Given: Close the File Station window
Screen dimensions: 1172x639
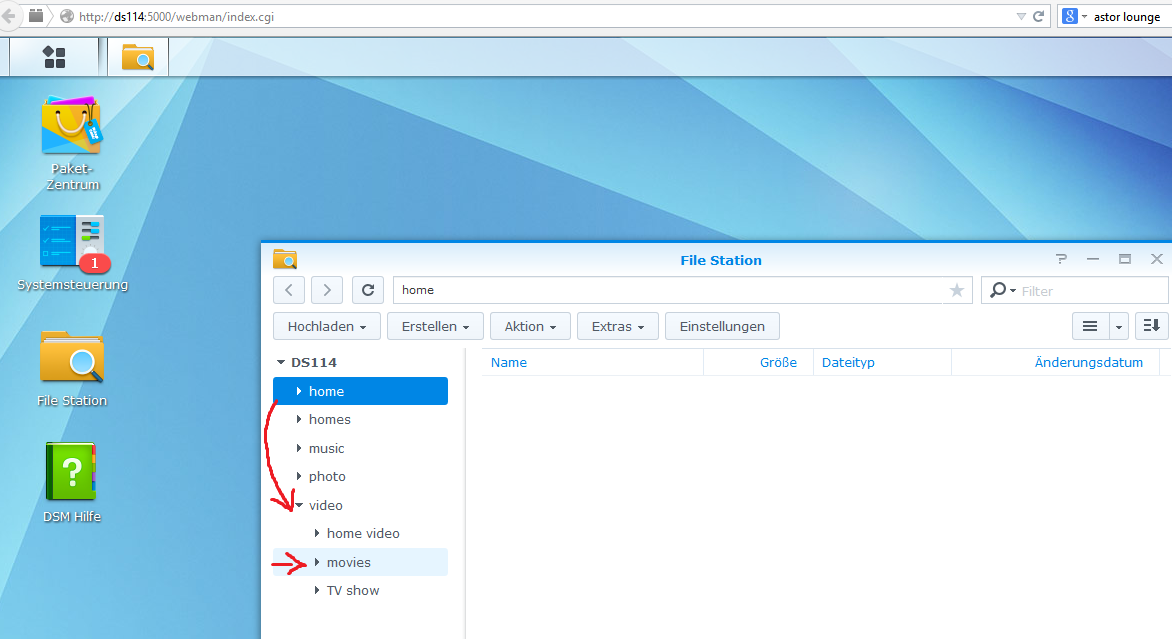Looking at the screenshot, I should (1157, 259).
